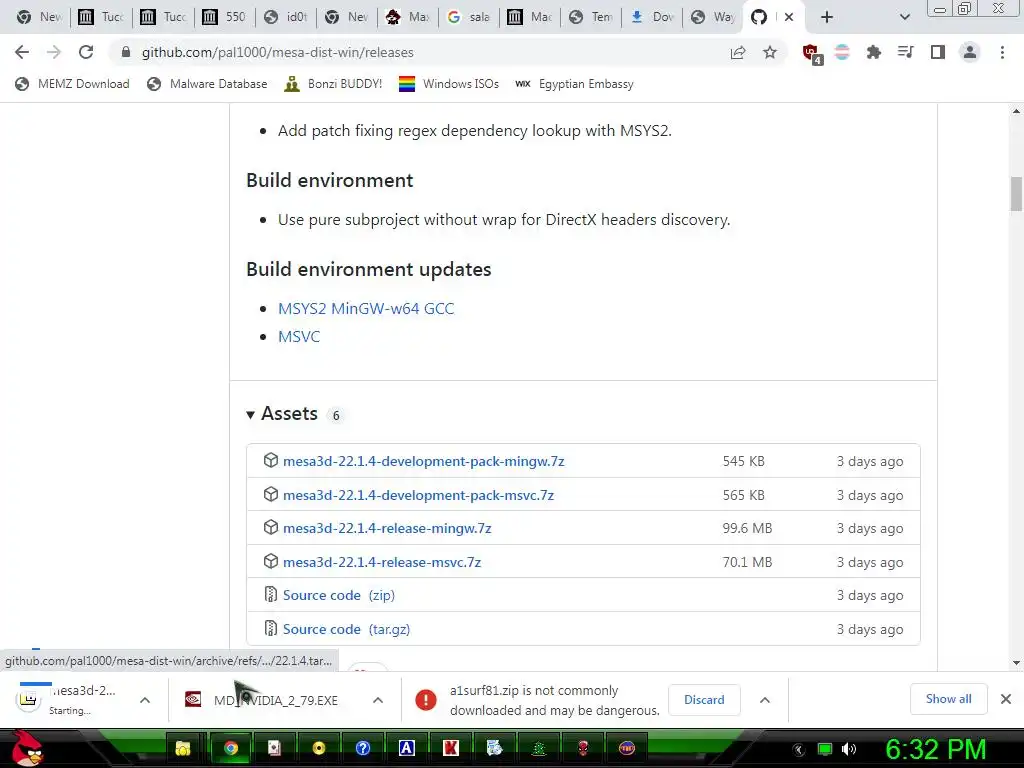Viewport: 1024px width, 768px height.
Task: Click the volume speaker tray icon
Action: point(849,749)
